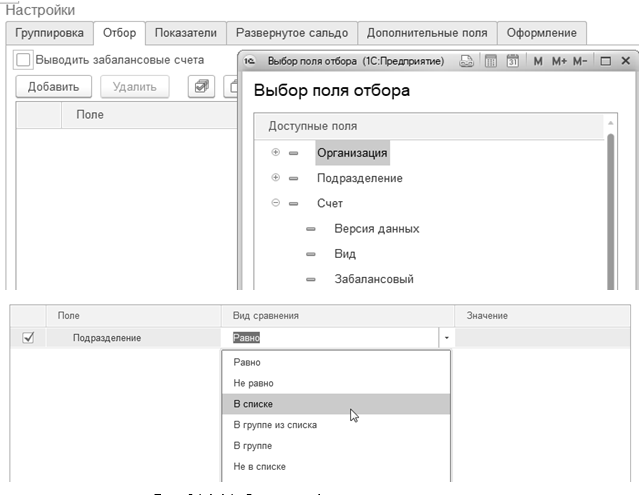The width and height of the screenshot is (643, 495).
Task: Collapse the Счет tree node
Action: coord(276,203)
